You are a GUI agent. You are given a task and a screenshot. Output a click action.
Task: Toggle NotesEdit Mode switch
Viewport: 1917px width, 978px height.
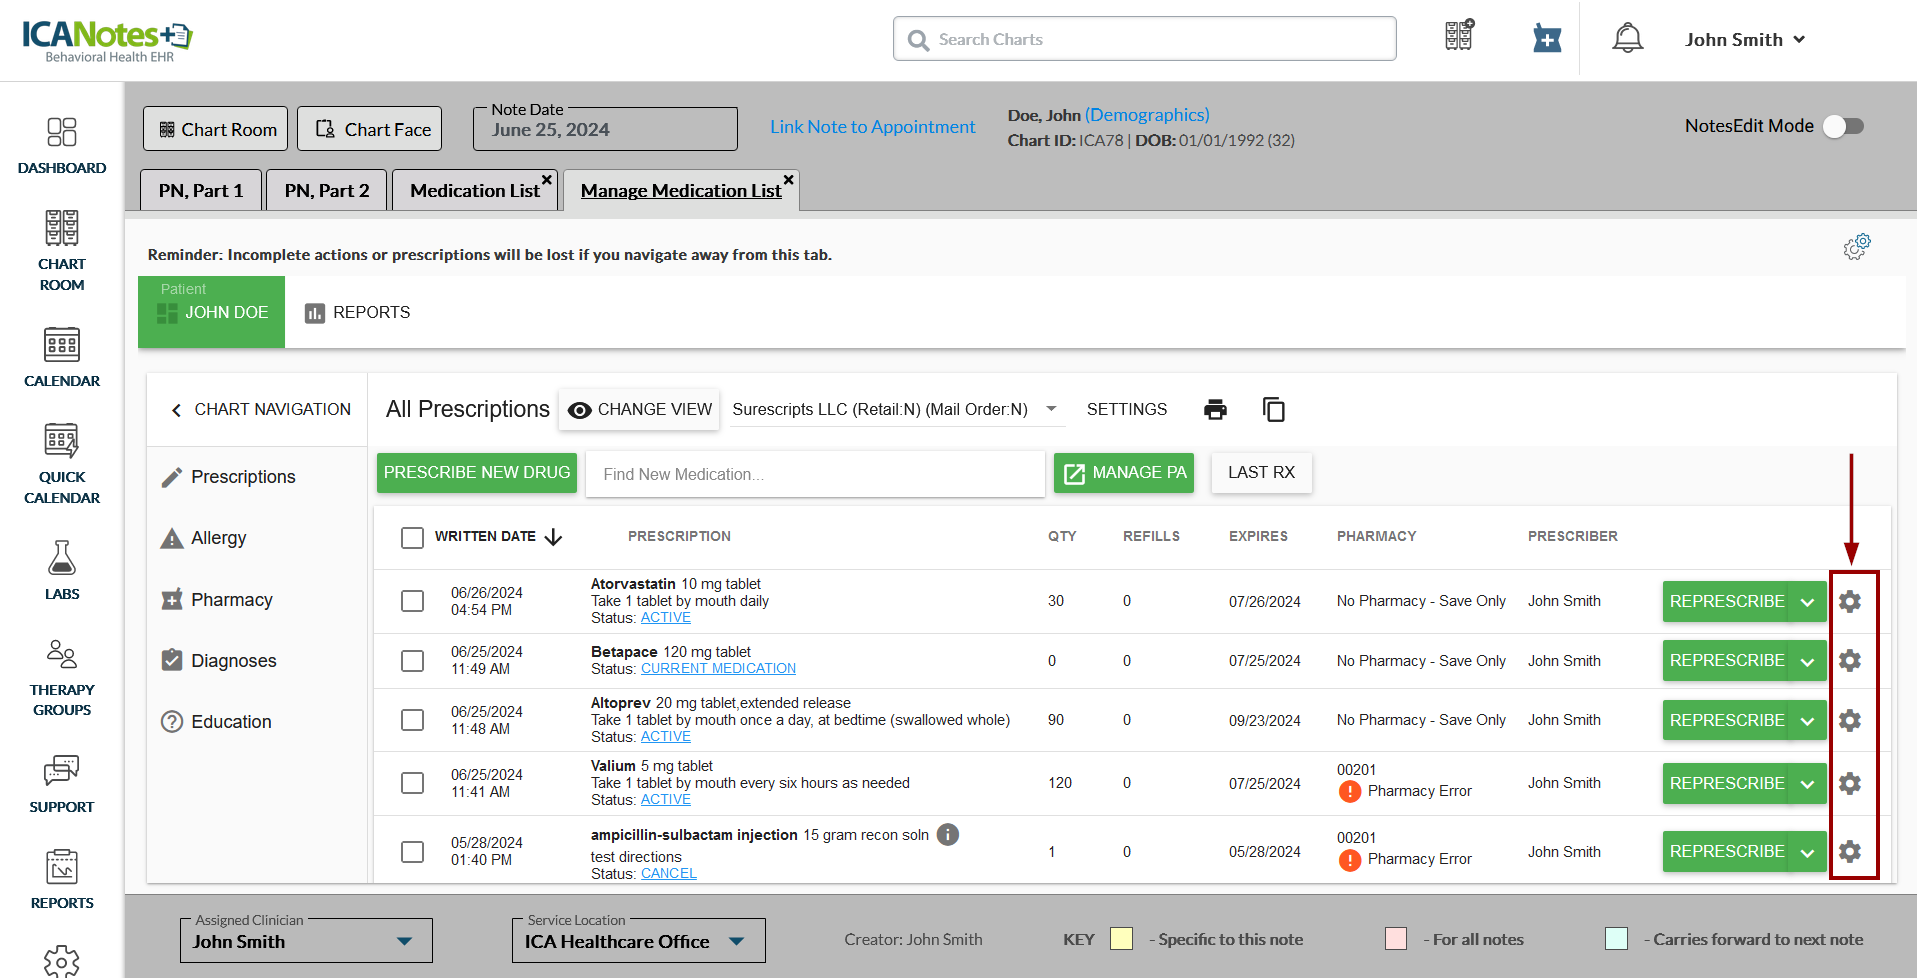click(x=1842, y=126)
